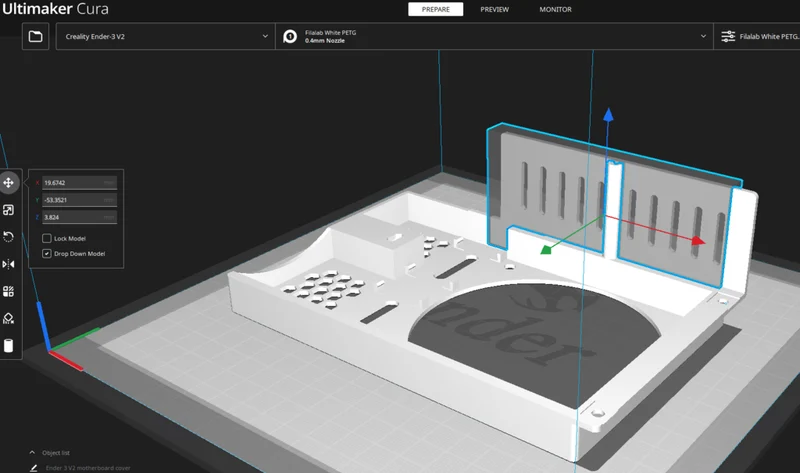This screenshot has width=800, height=473.
Task: Enable the Lock Model checkbox
Action: pos(46,238)
